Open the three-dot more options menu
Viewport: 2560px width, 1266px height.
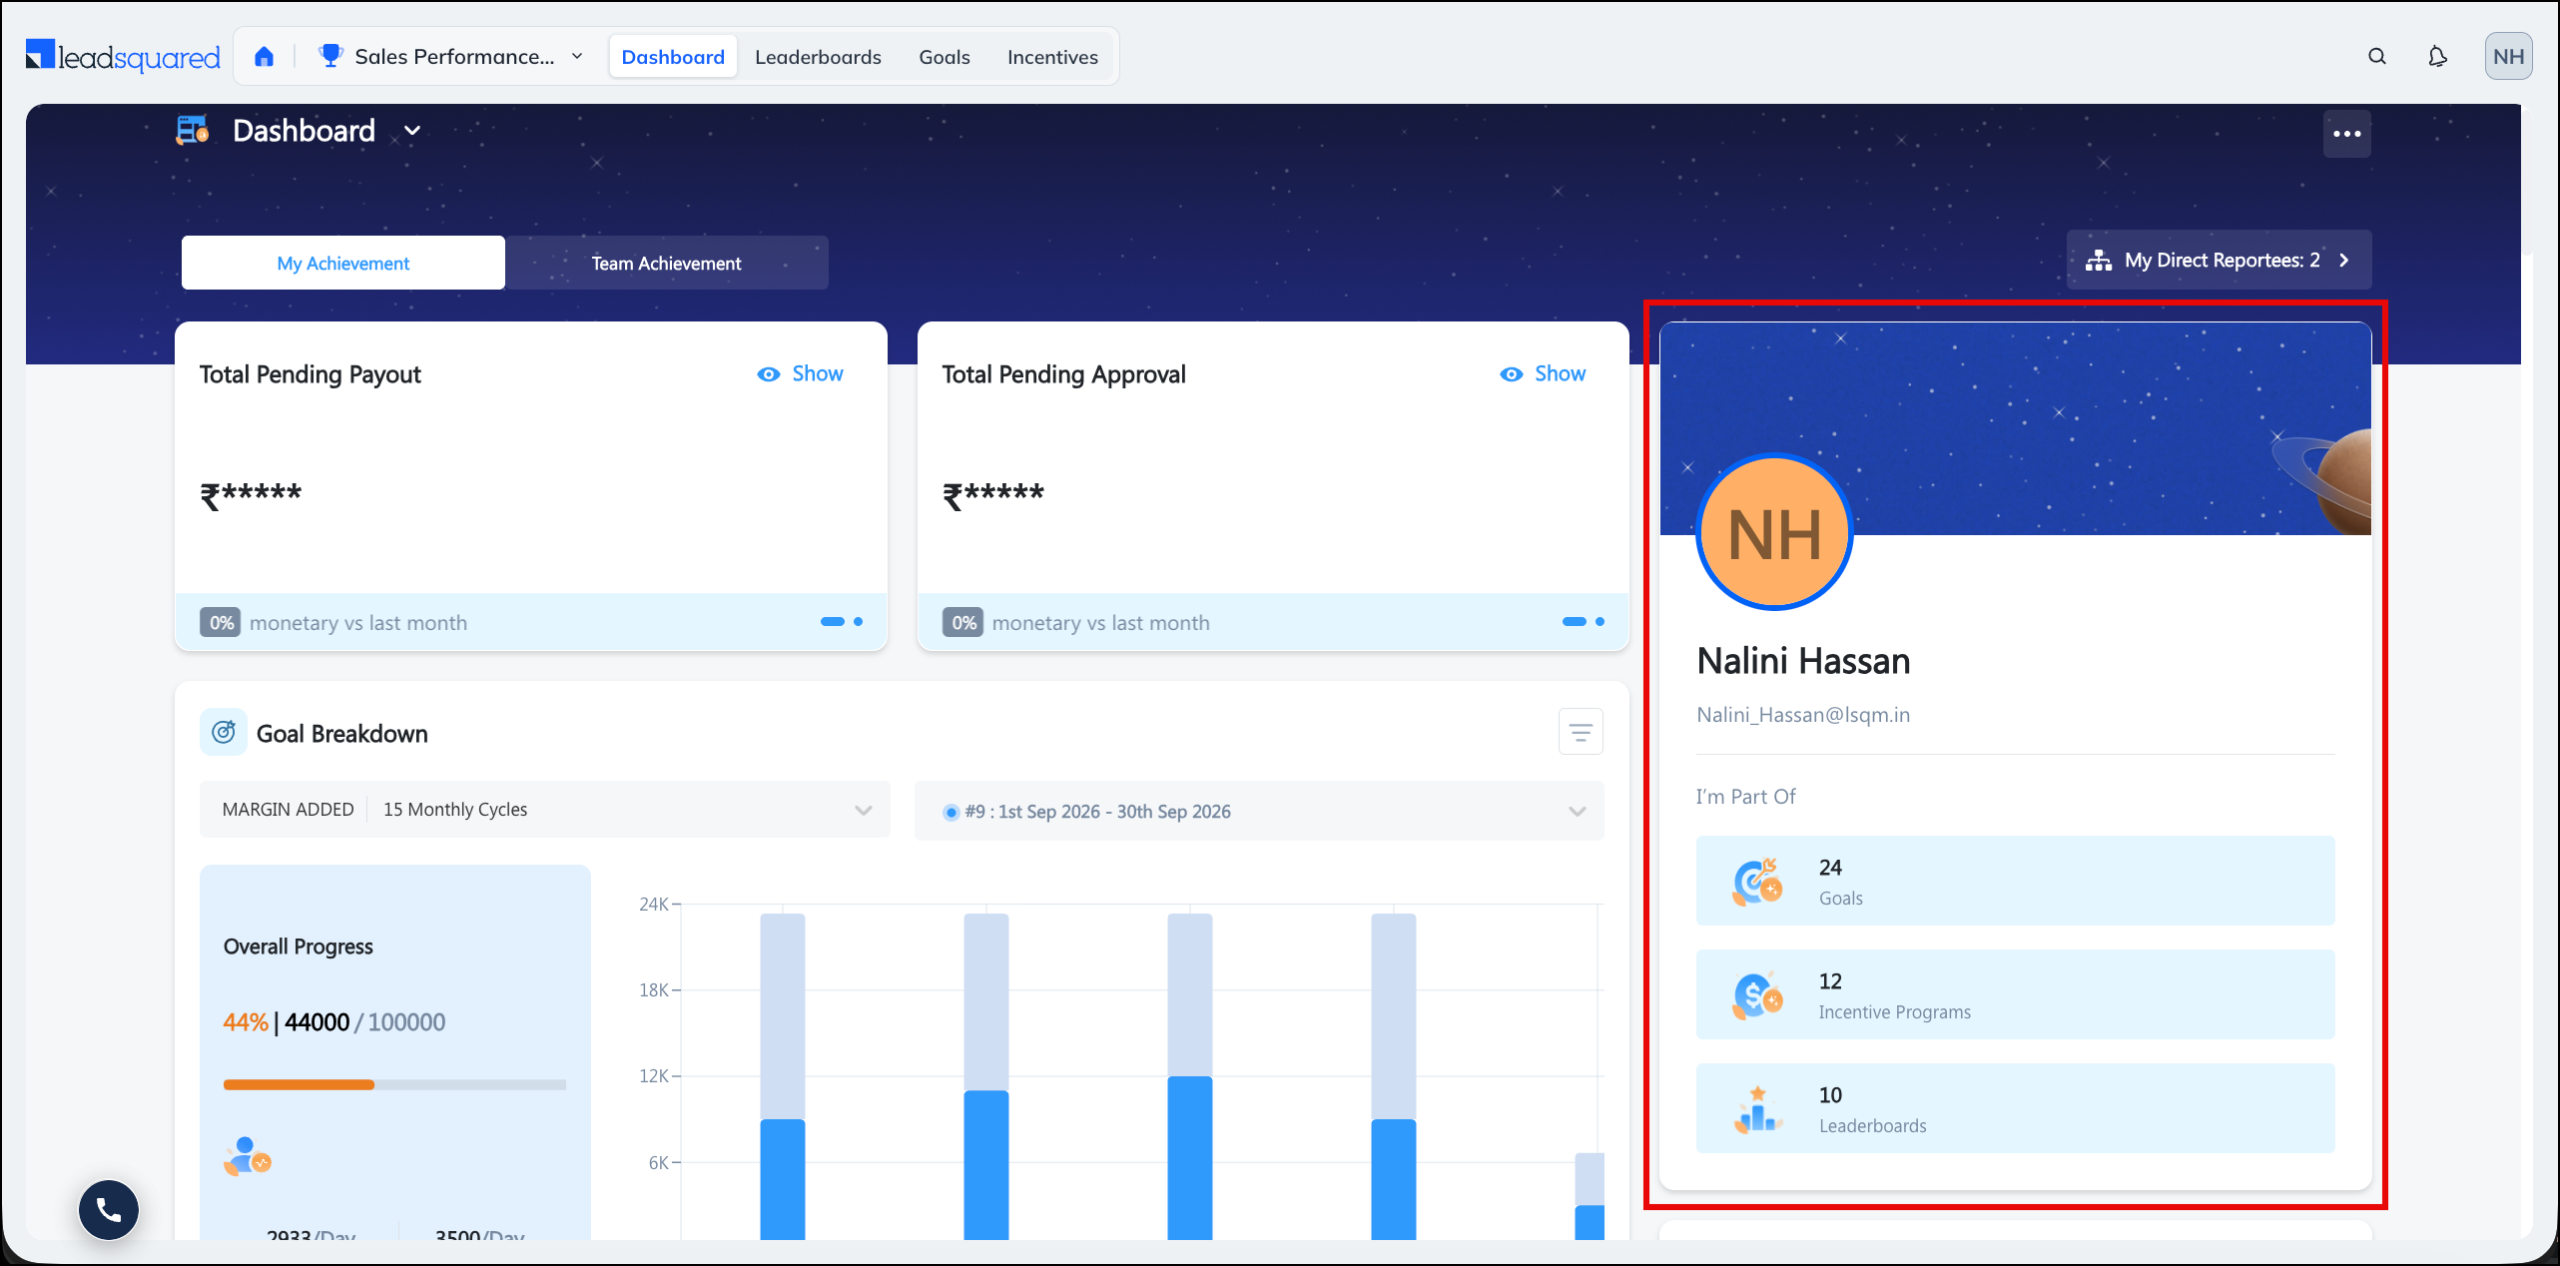pos(2347,134)
